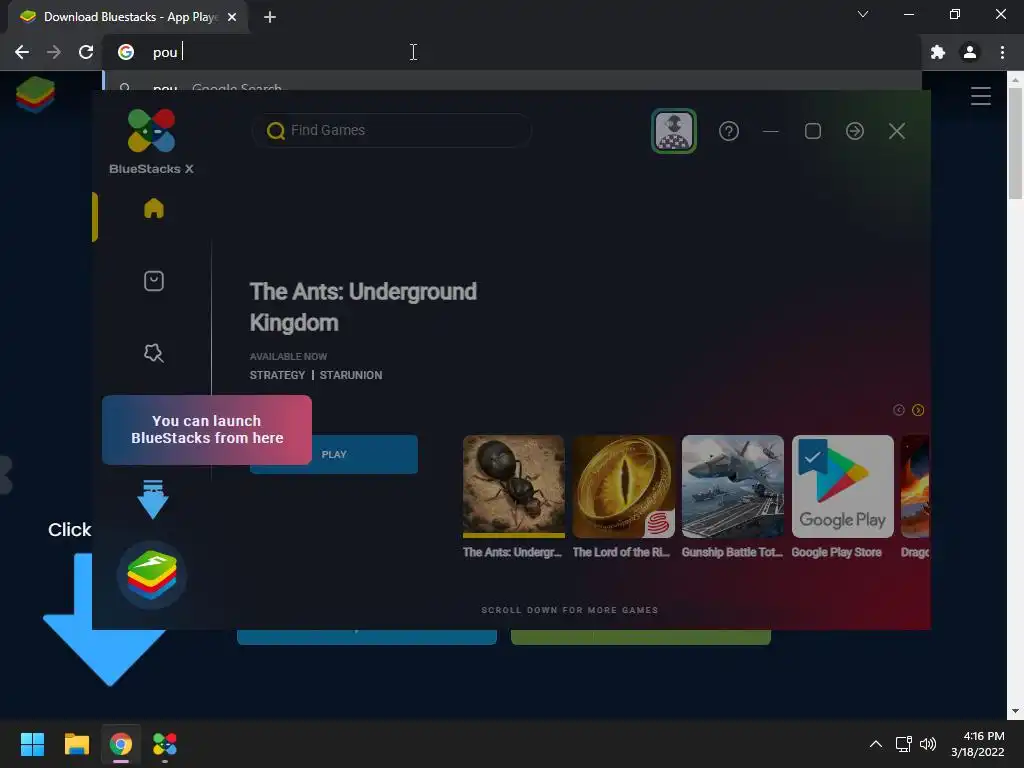
Task: Open the volume tray icon
Action: 927,744
